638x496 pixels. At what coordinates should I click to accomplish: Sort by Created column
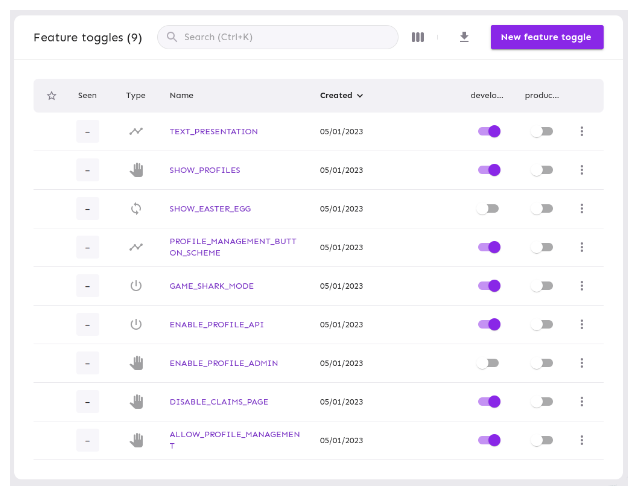(341, 95)
